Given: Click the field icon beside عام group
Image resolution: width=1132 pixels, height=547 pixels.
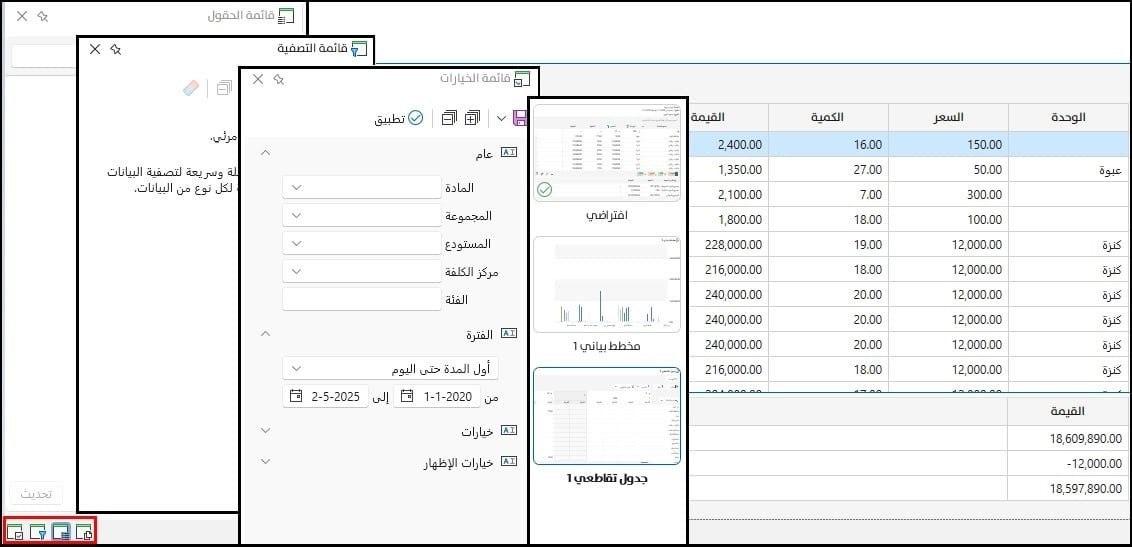Looking at the screenshot, I should (x=510, y=152).
